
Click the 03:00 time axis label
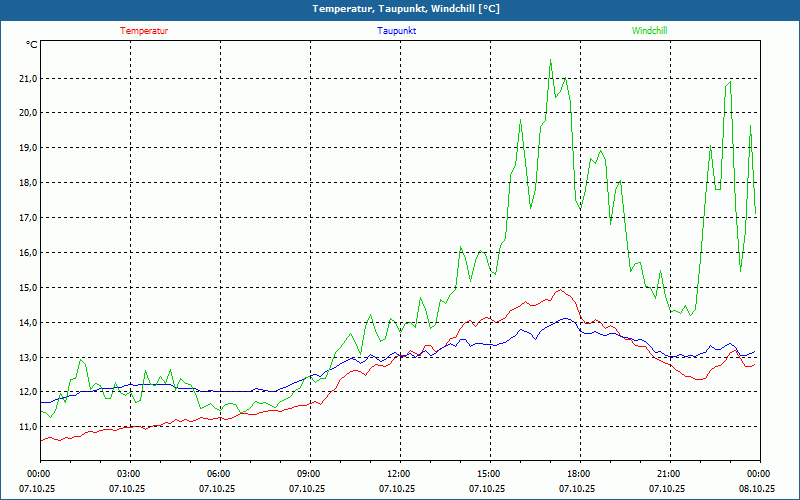[129, 474]
